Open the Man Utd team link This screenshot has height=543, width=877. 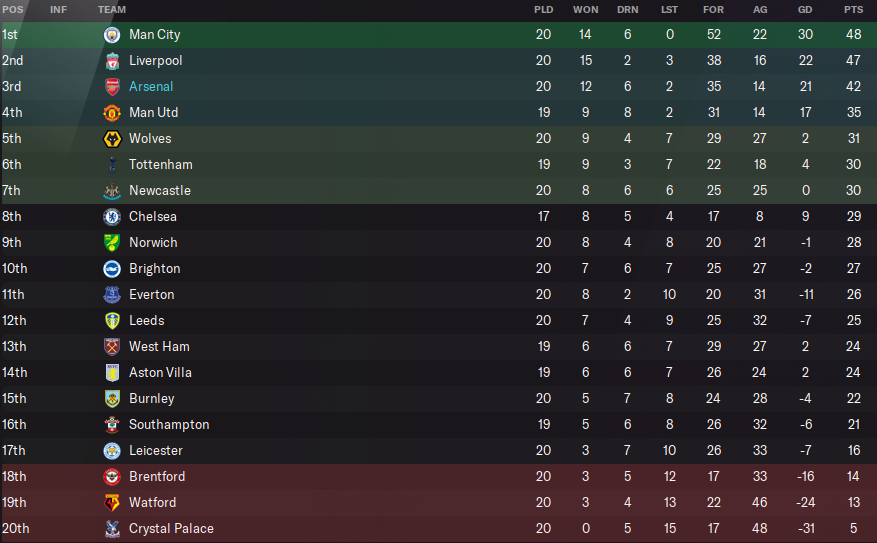(x=153, y=113)
